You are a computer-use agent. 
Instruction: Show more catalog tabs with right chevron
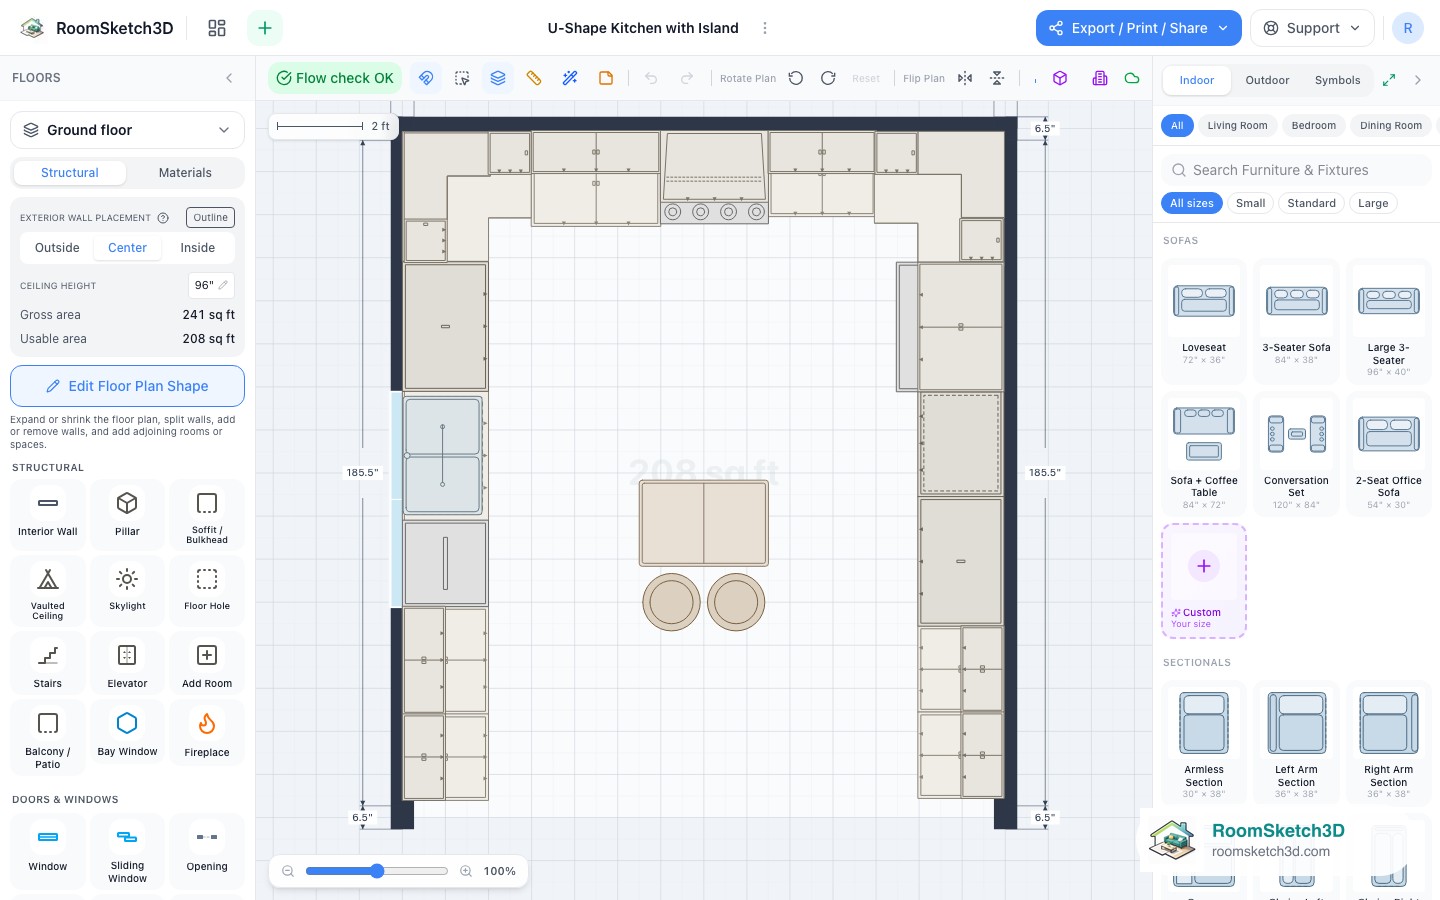1418,80
